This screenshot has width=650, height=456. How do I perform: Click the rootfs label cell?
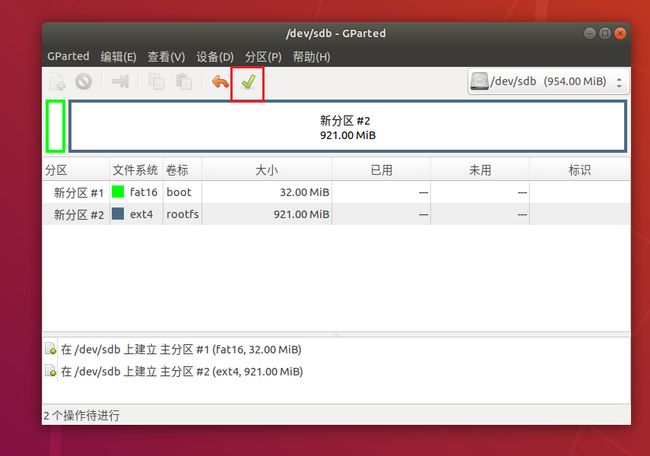click(182, 214)
